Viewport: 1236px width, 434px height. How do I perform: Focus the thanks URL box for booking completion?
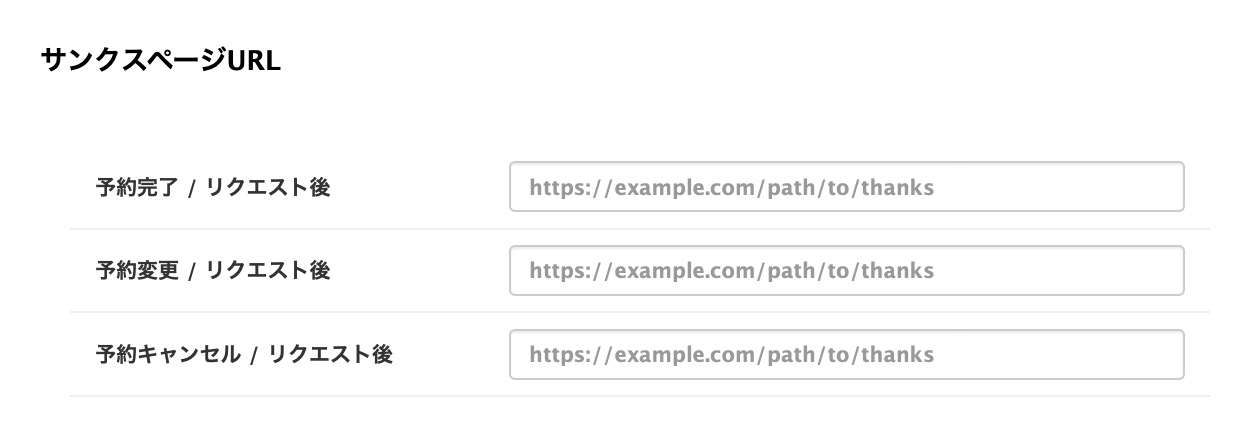tap(846, 187)
